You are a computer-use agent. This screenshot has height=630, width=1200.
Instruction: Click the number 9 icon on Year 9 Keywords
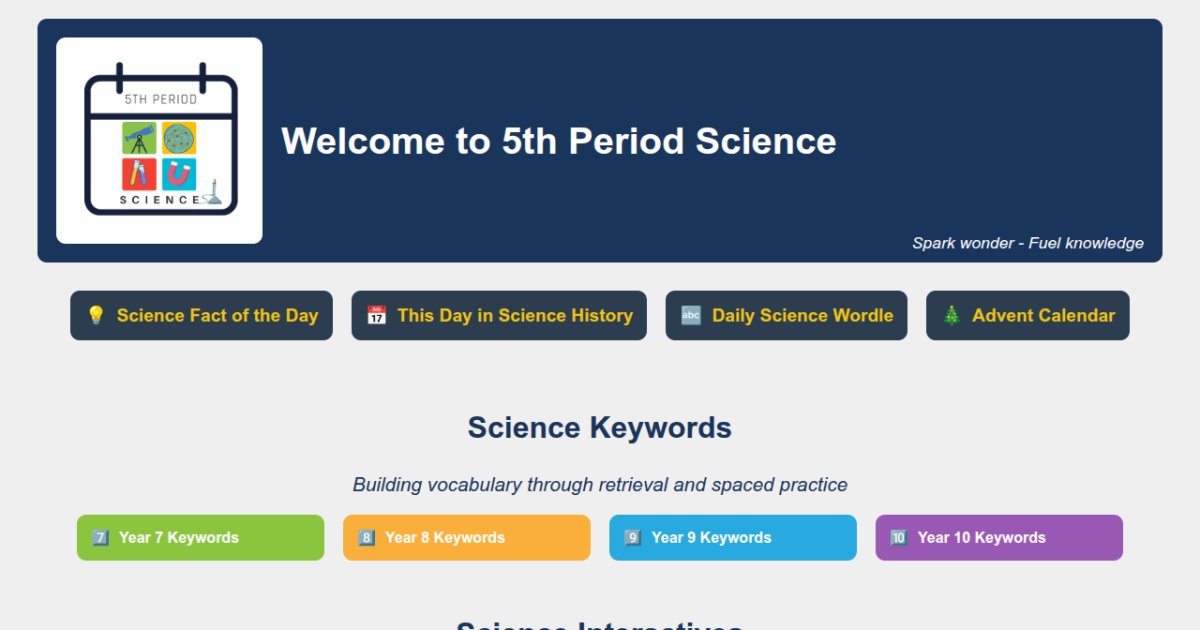click(632, 537)
